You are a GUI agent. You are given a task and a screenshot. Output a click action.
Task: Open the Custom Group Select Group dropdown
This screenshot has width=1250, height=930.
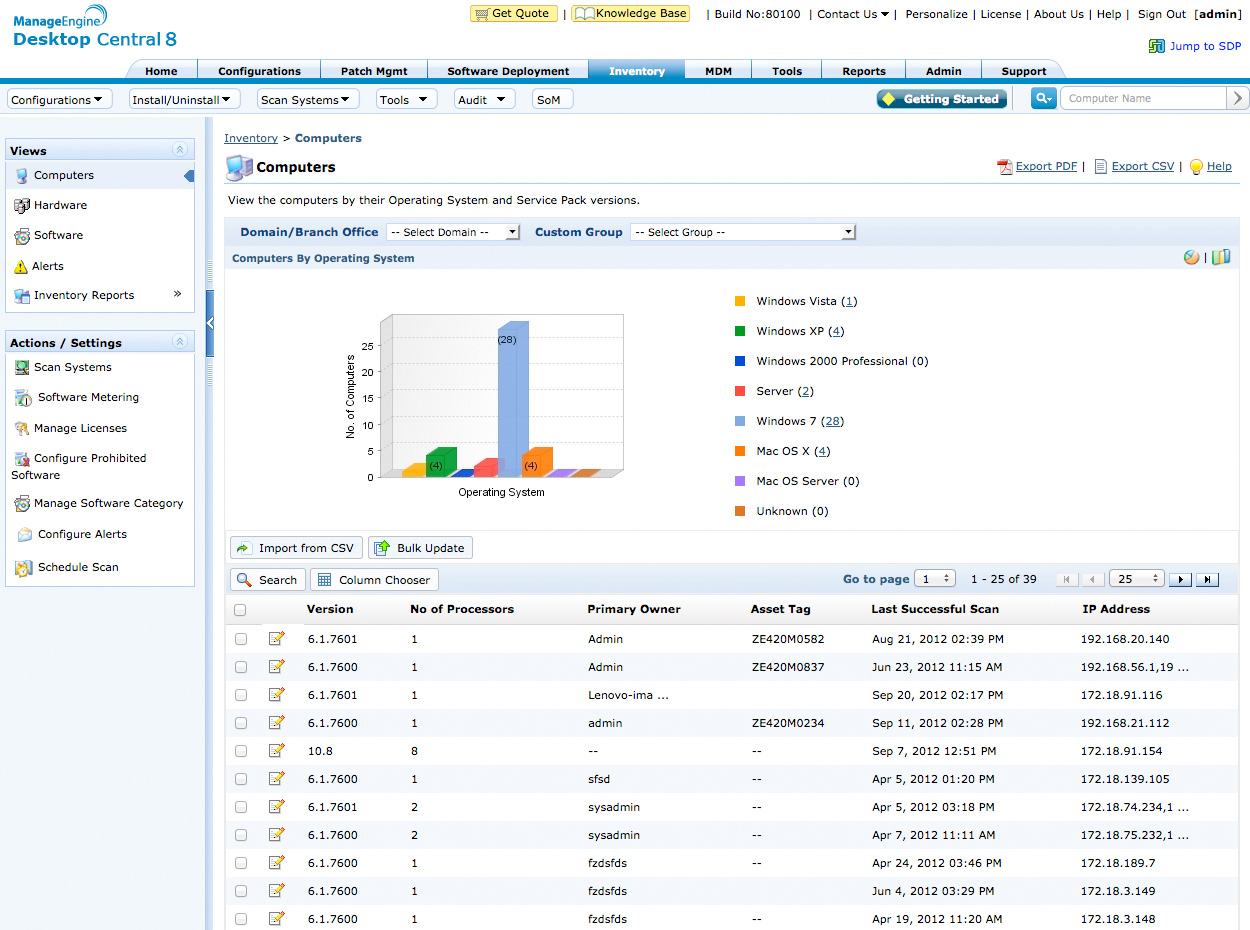click(743, 232)
